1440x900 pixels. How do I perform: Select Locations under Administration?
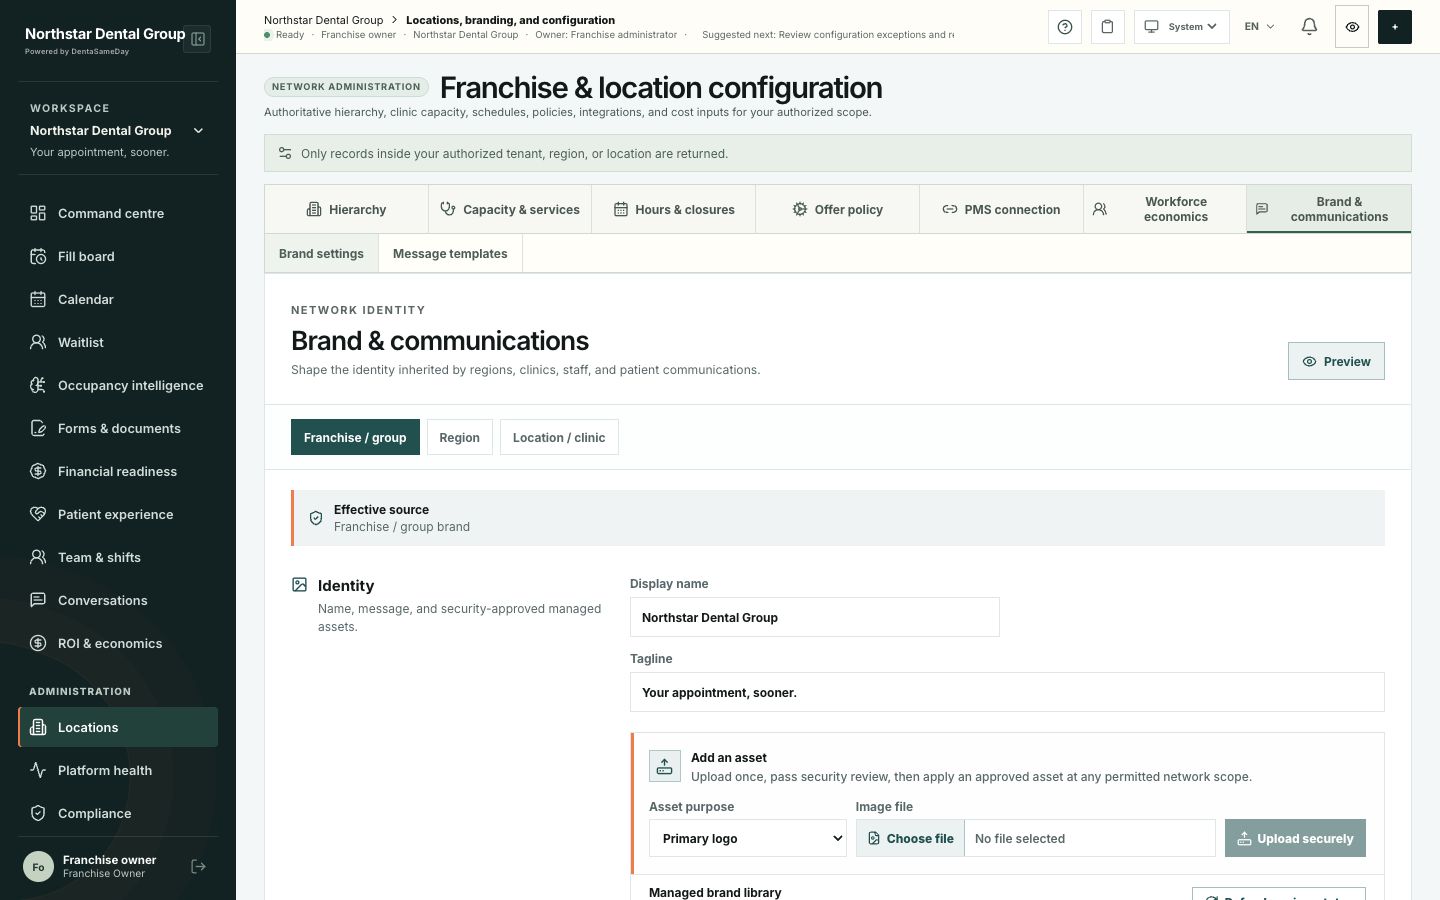(x=118, y=727)
